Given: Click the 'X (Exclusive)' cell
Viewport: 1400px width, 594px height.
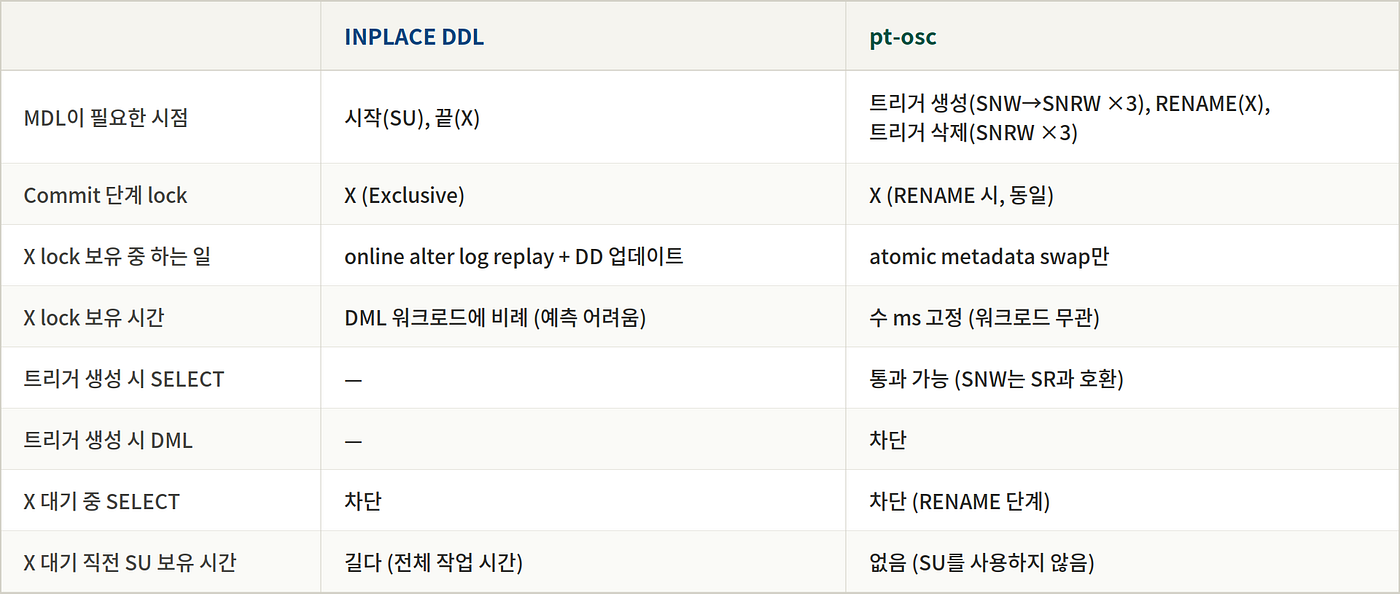Looking at the screenshot, I should tap(404, 195).
